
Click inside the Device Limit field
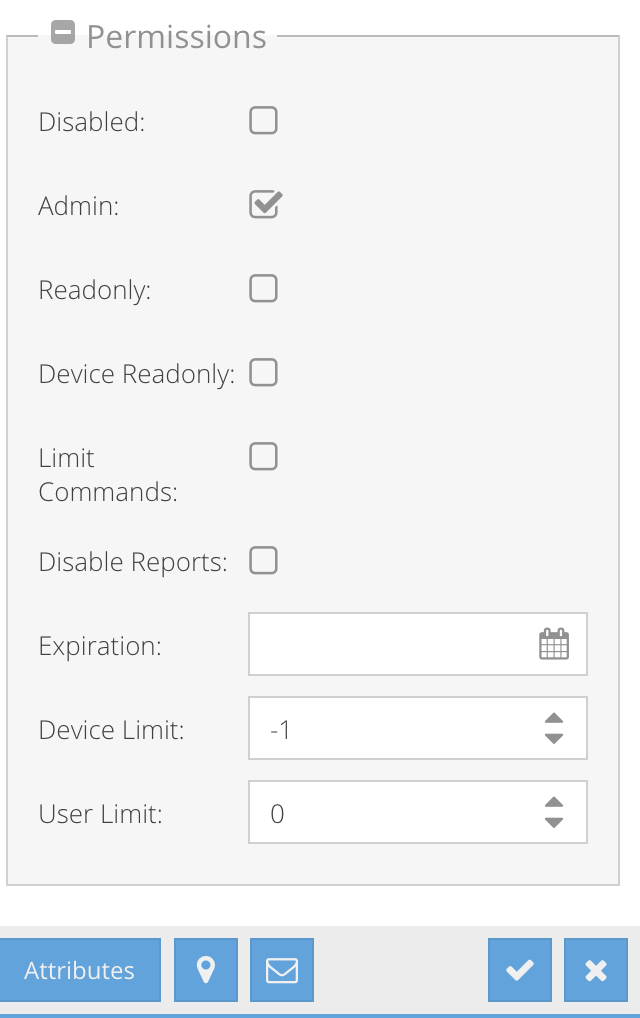400,728
